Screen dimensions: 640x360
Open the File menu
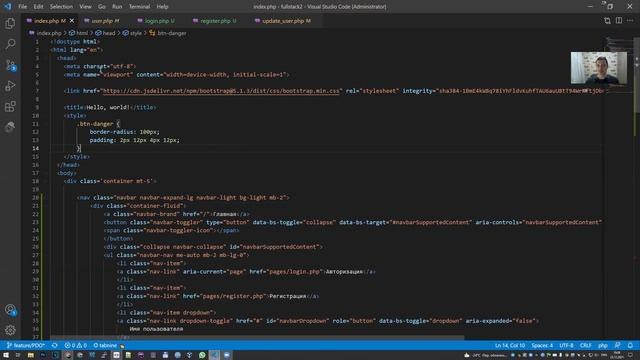22,7
